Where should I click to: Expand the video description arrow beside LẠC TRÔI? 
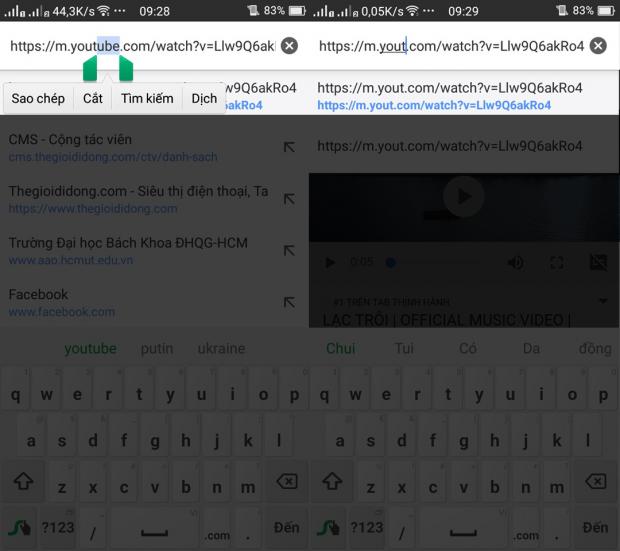click(x=603, y=301)
